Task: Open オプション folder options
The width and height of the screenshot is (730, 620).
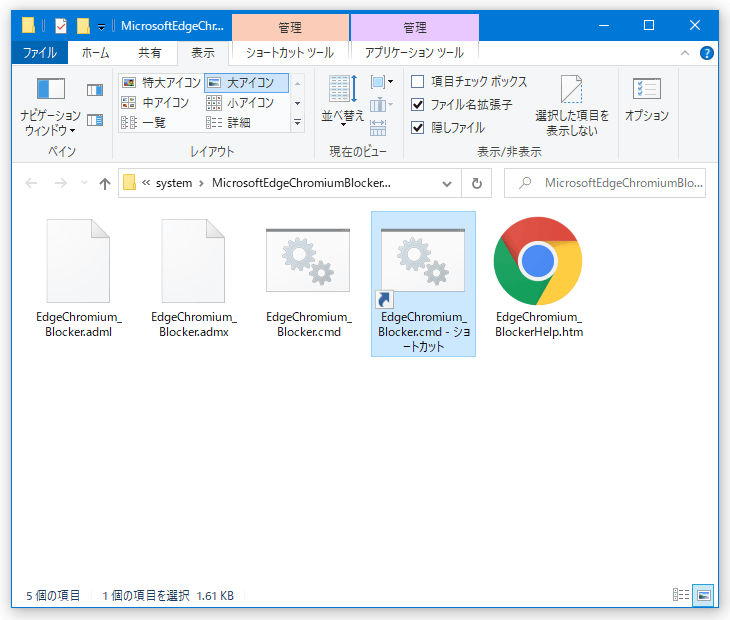Action: coord(647,100)
